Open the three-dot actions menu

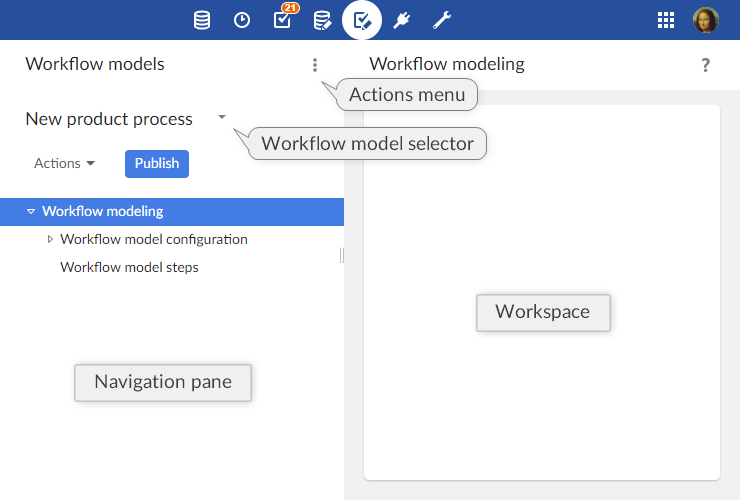coord(315,65)
